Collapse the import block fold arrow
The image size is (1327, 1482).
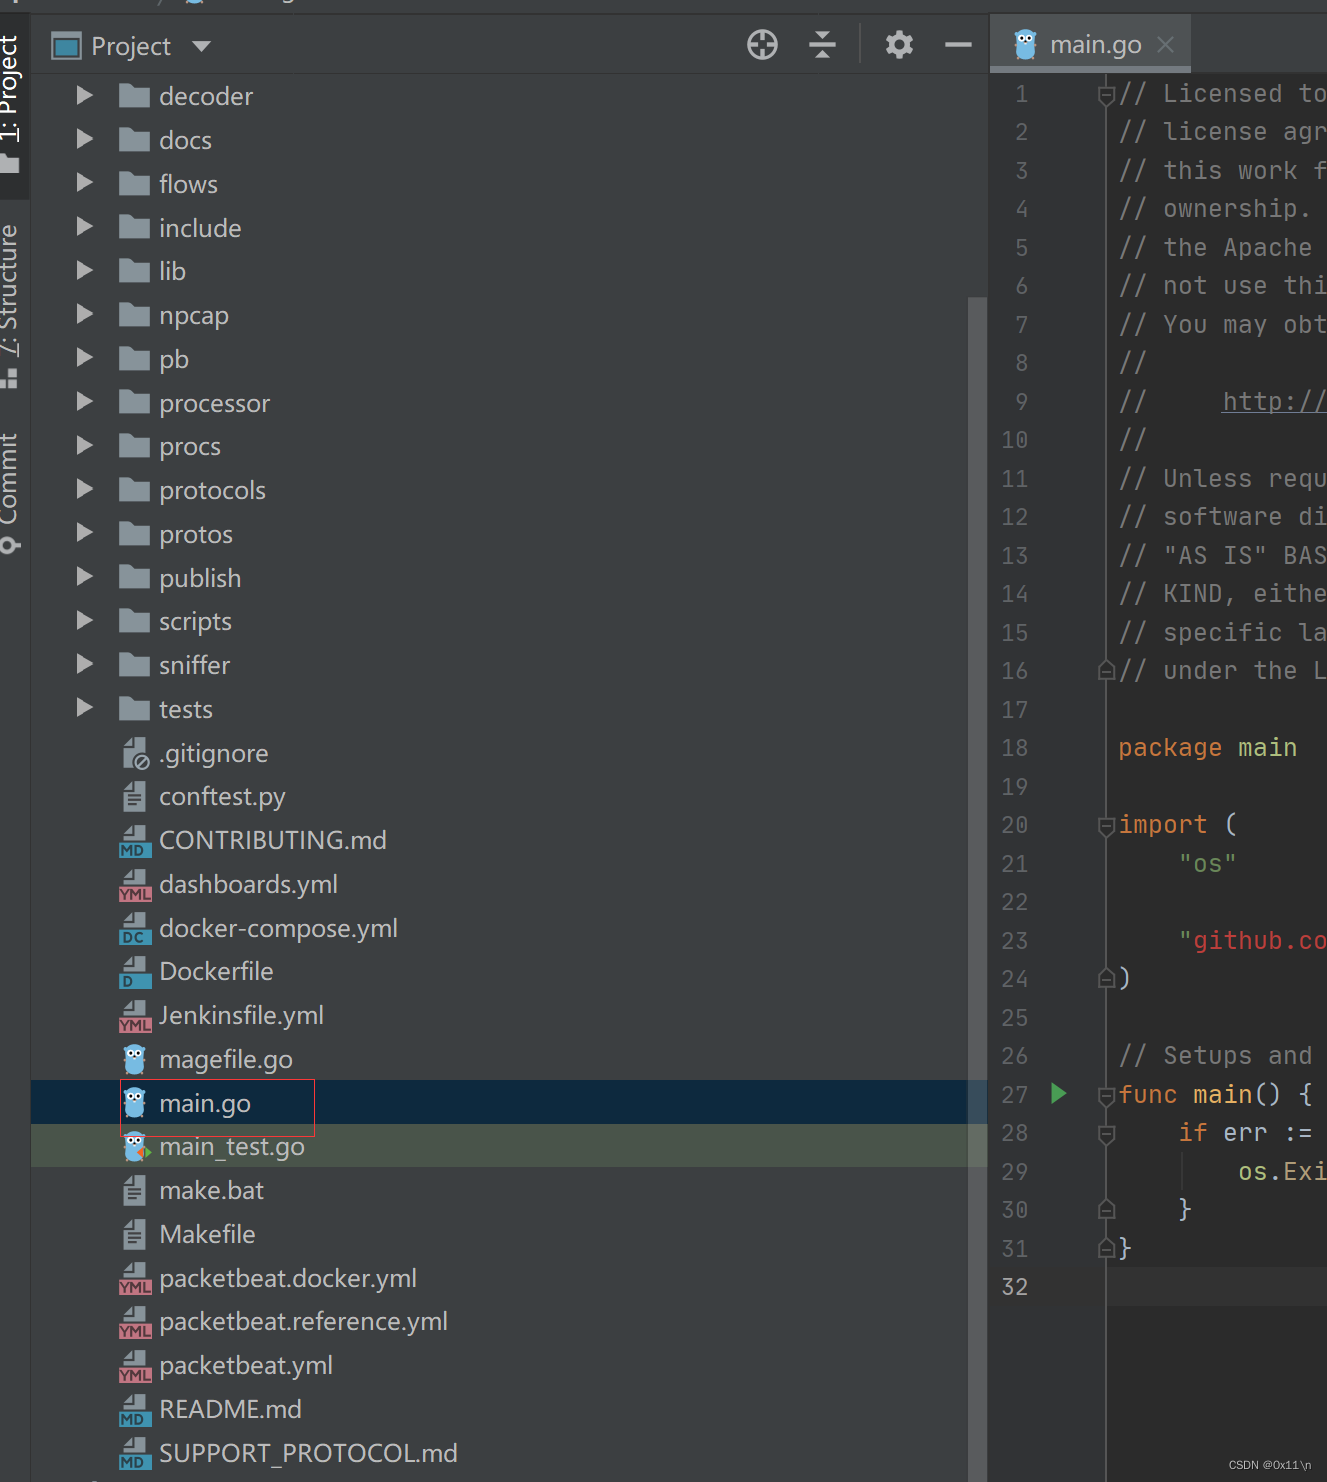pos(1105,825)
